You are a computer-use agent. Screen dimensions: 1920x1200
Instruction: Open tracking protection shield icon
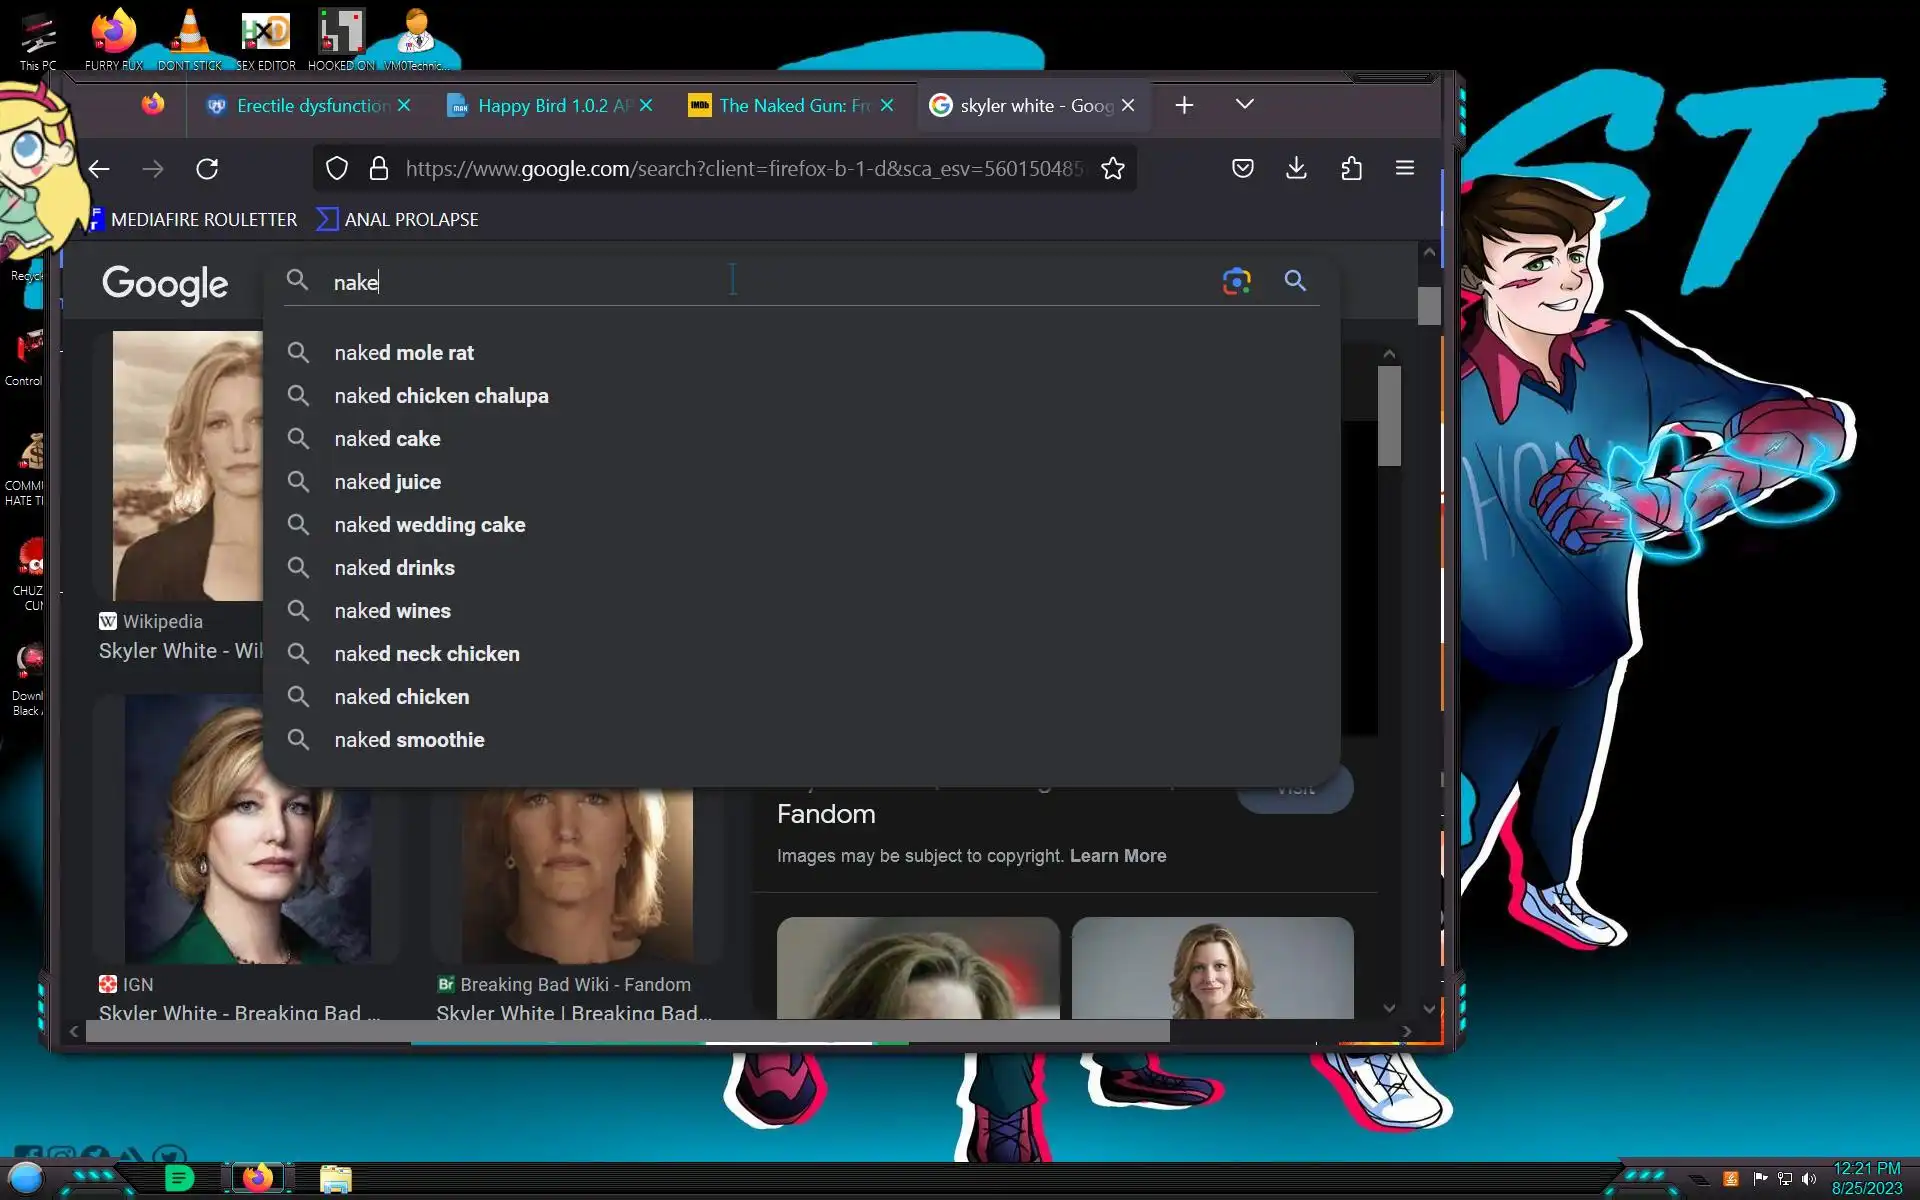(x=337, y=169)
